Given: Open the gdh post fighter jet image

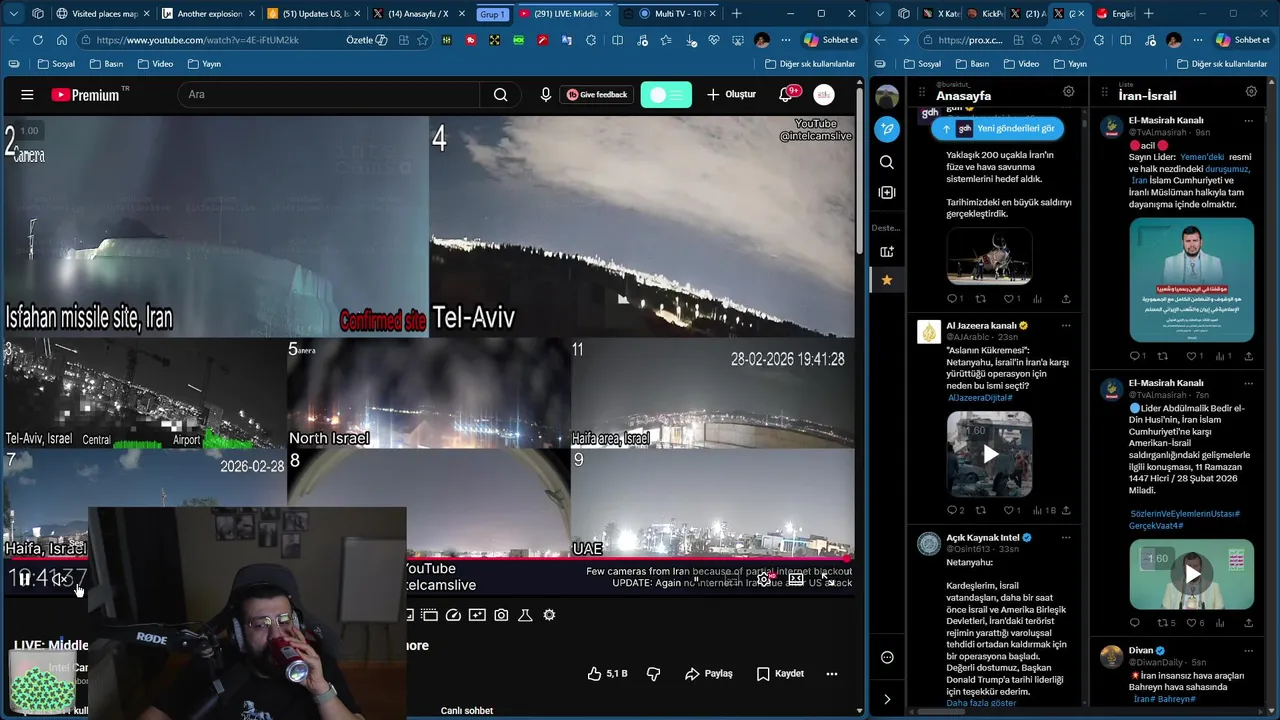Looking at the screenshot, I should 990,256.
